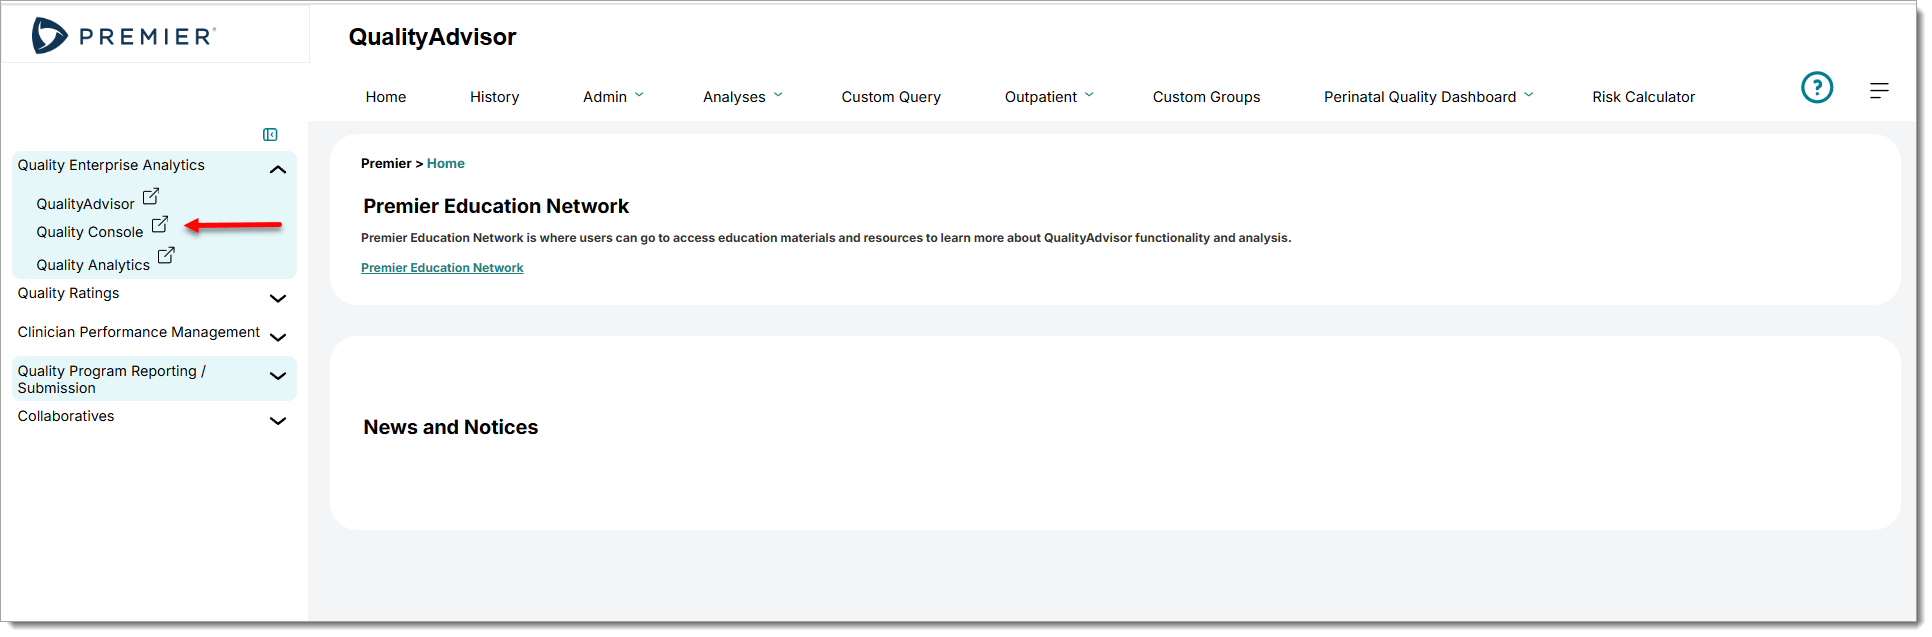Click external link icon beside Quality Console
The width and height of the screenshot is (1932, 637).
coord(160,225)
